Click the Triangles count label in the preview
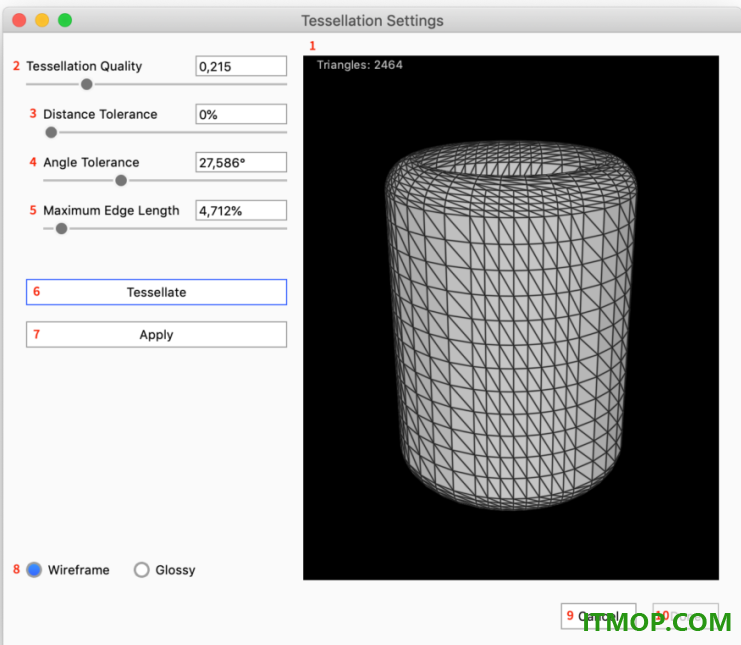This screenshot has width=741, height=645. (x=360, y=65)
